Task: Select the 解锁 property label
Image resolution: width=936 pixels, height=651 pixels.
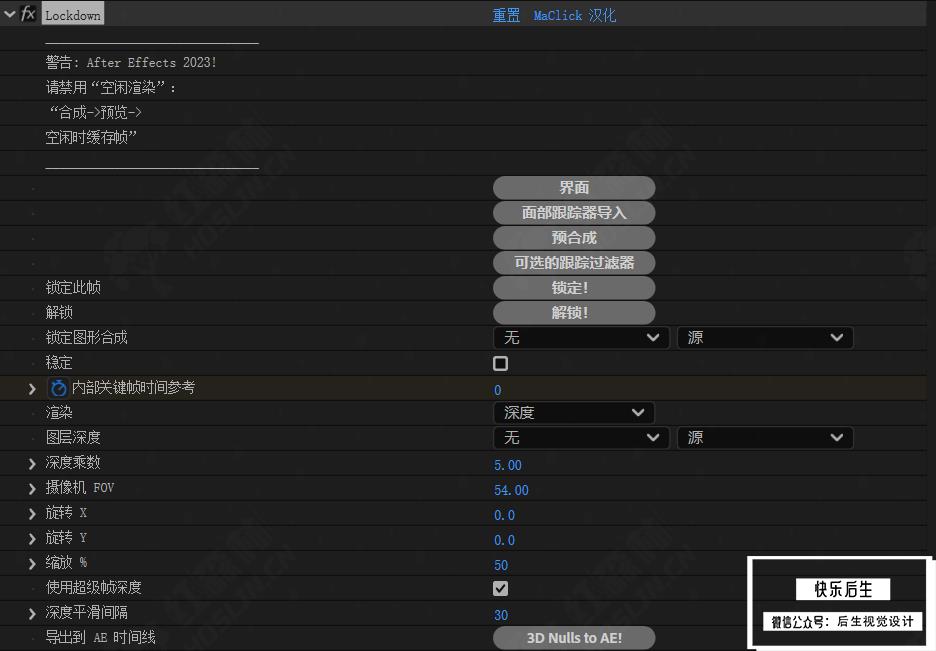Action: [59, 313]
